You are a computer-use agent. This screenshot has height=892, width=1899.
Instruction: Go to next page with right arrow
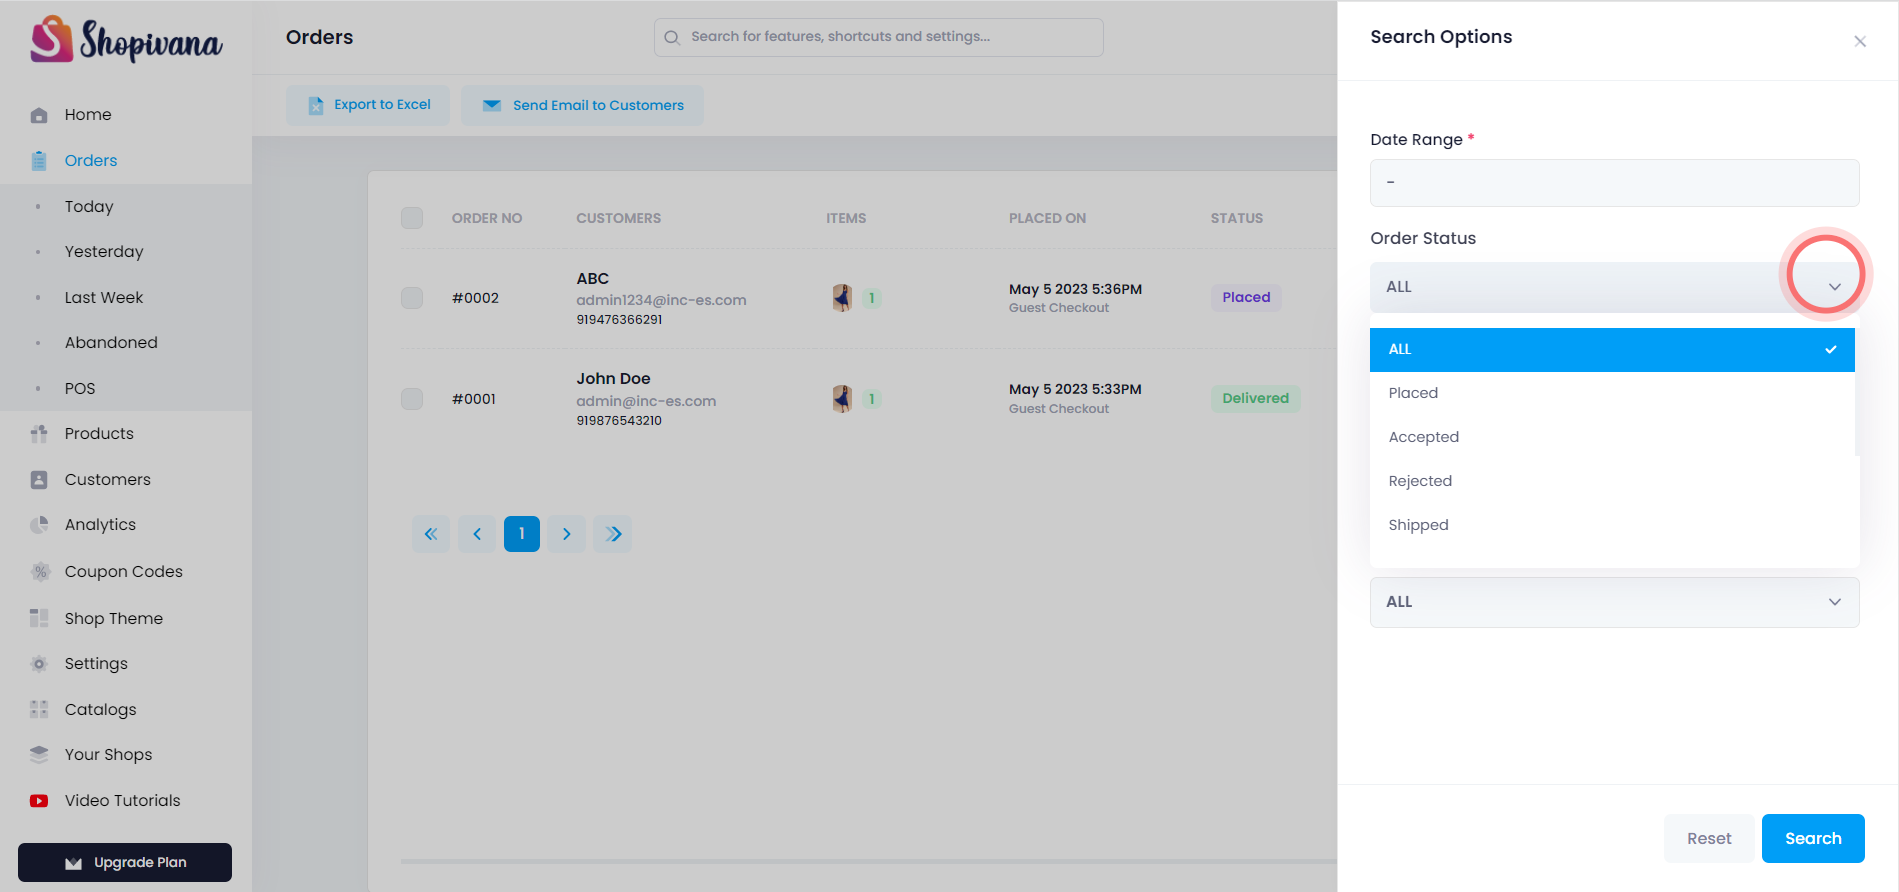[567, 534]
